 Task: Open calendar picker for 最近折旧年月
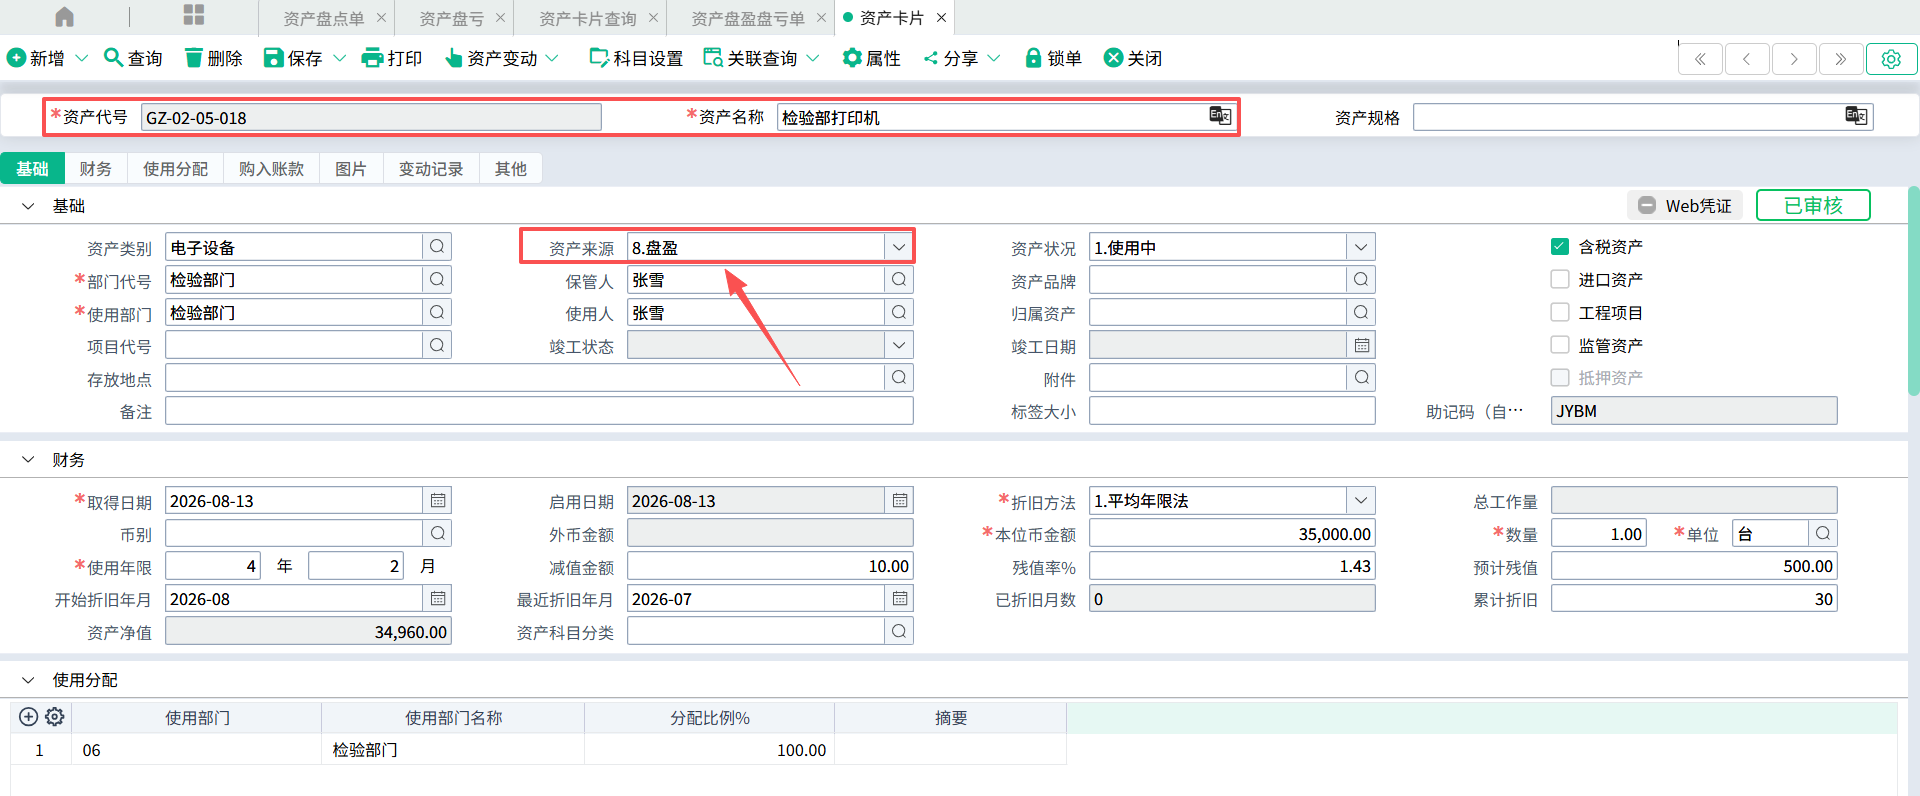[x=900, y=598]
